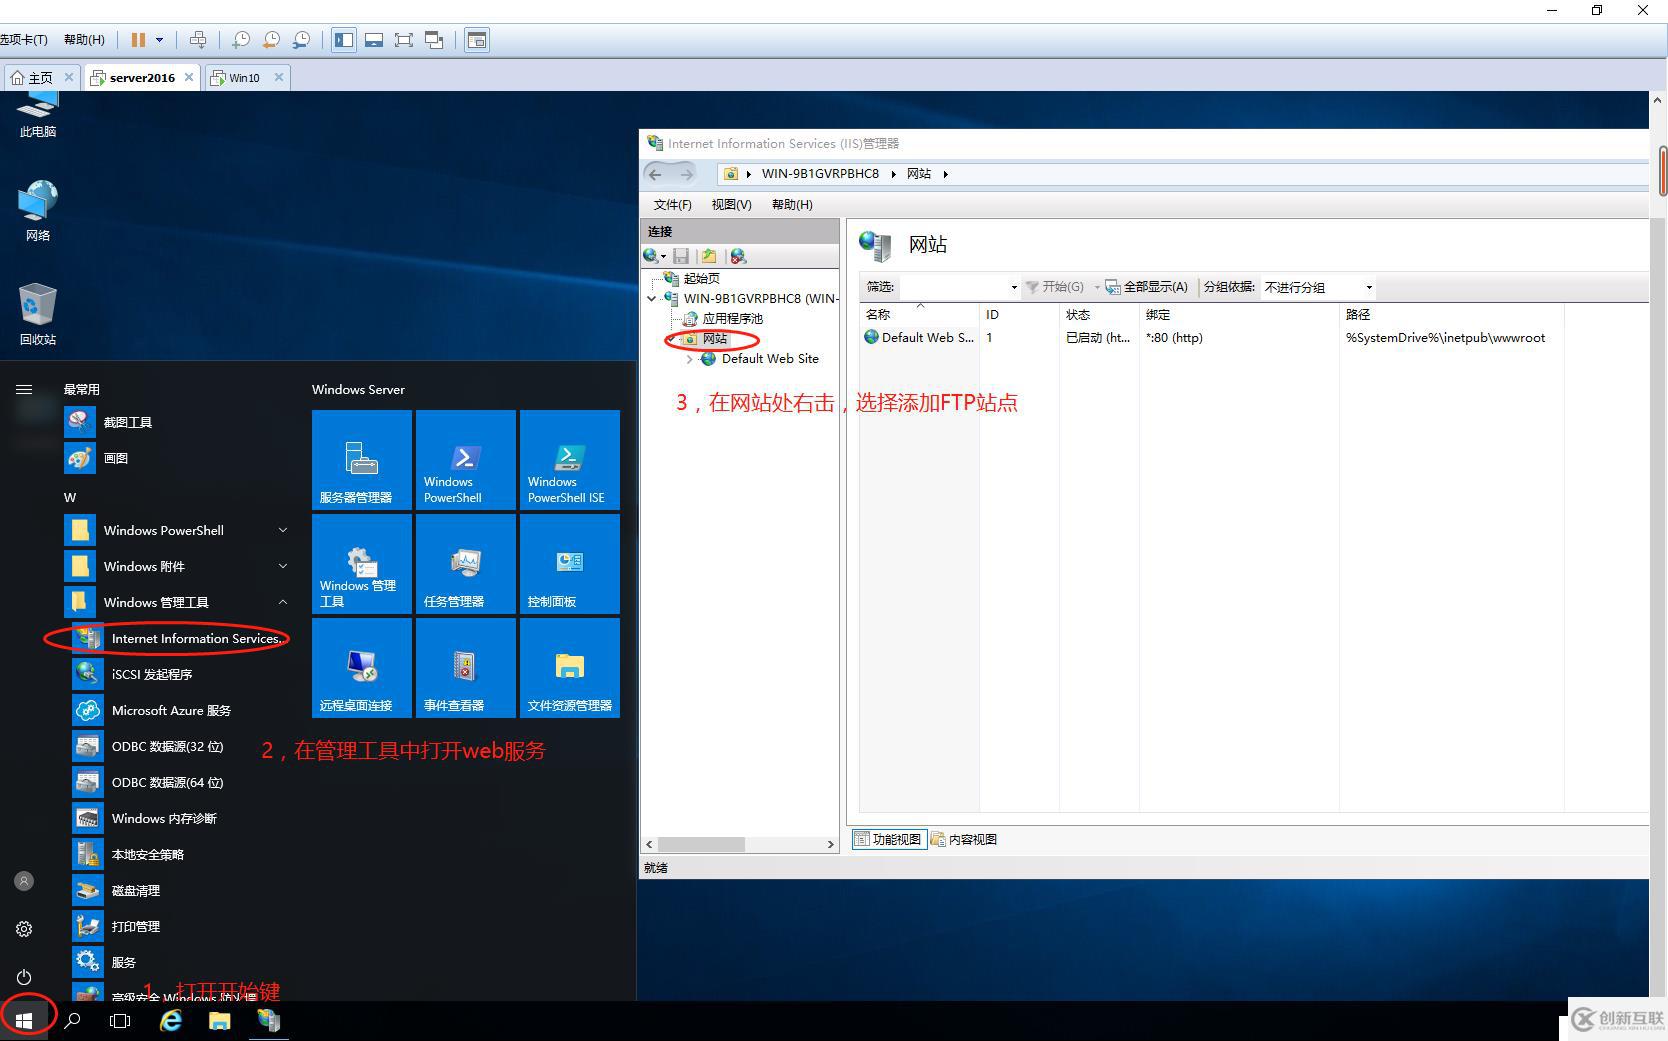The width and height of the screenshot is (1668, 1041).
Task: Open 本地安全策略 entry
Action: click(180, 854)
